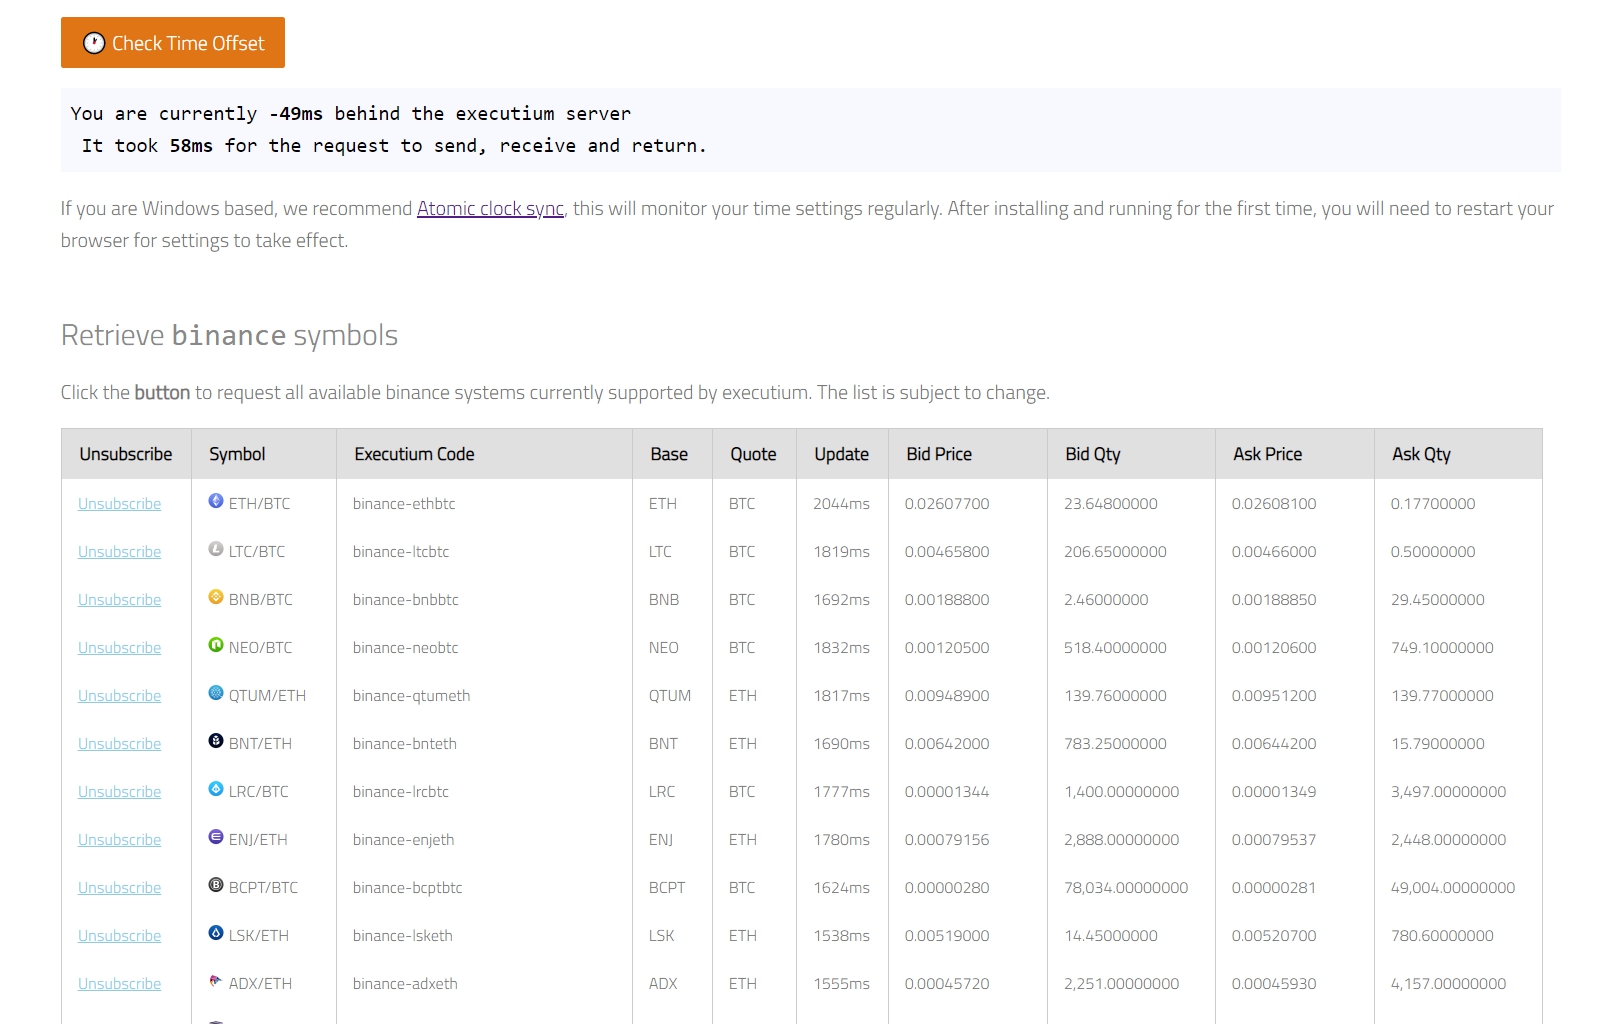Unsubscribe from the LRC/BTC row

pos(120,792)
